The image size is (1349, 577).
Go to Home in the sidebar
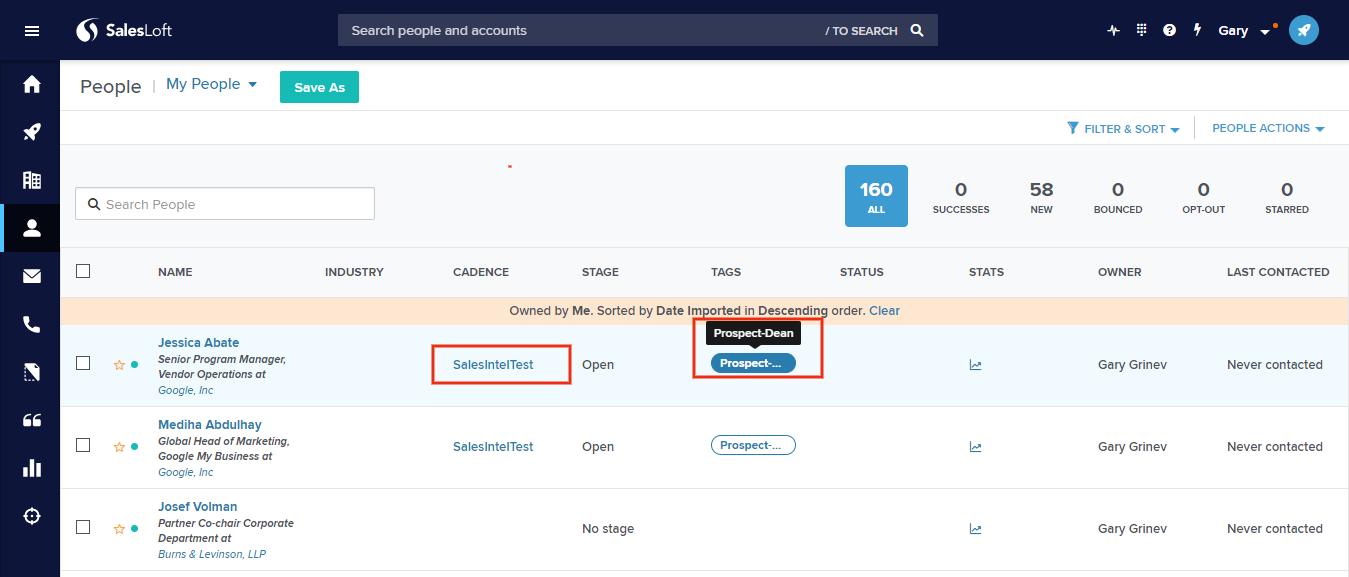click(x=32, y=84)
